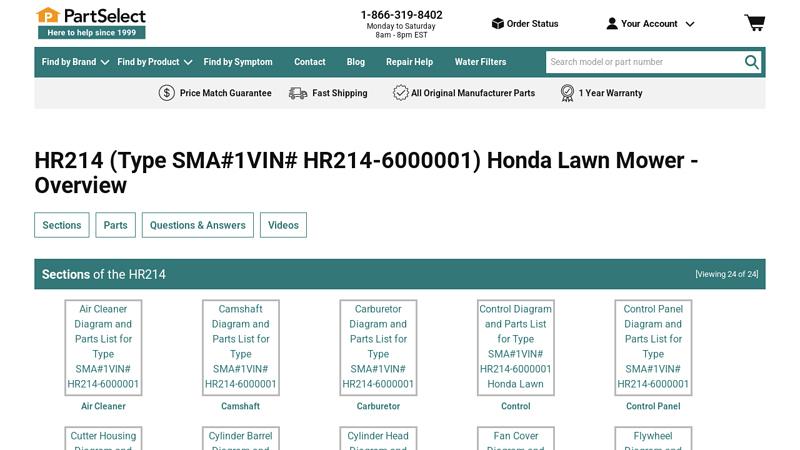Open the Find by Symptom menu item

(238, 62)
